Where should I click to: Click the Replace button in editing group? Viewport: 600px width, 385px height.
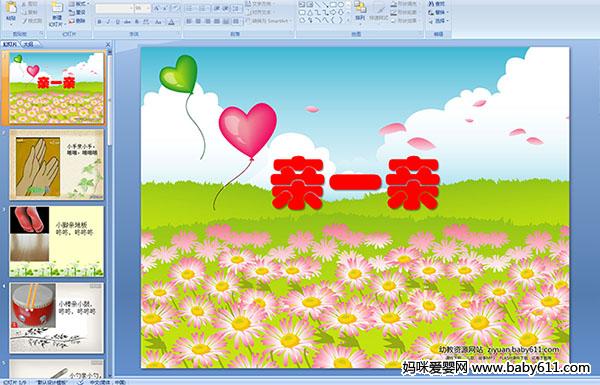[438, 12]
